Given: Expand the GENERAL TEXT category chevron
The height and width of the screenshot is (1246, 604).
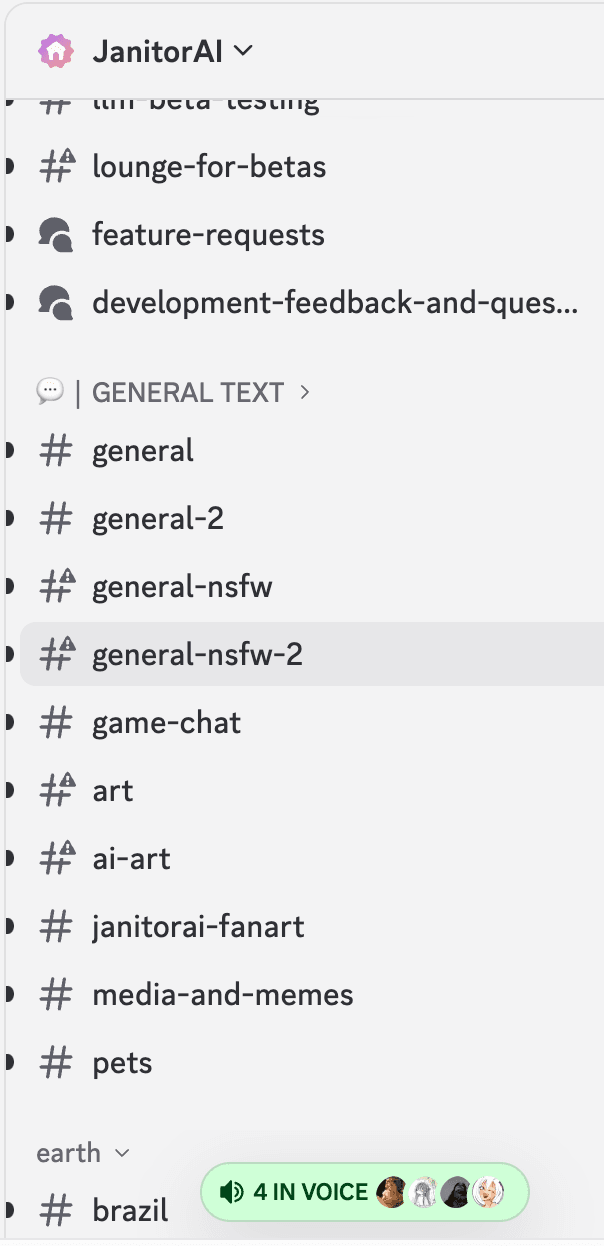Looking at the screenshot, I should 305,393.
